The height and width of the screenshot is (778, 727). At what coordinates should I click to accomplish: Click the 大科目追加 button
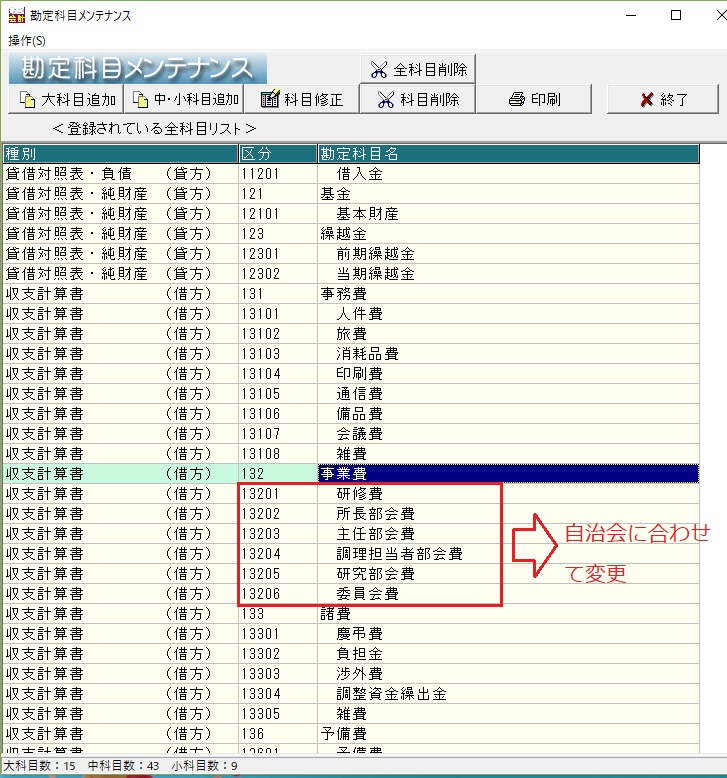[x=65, y=99]
